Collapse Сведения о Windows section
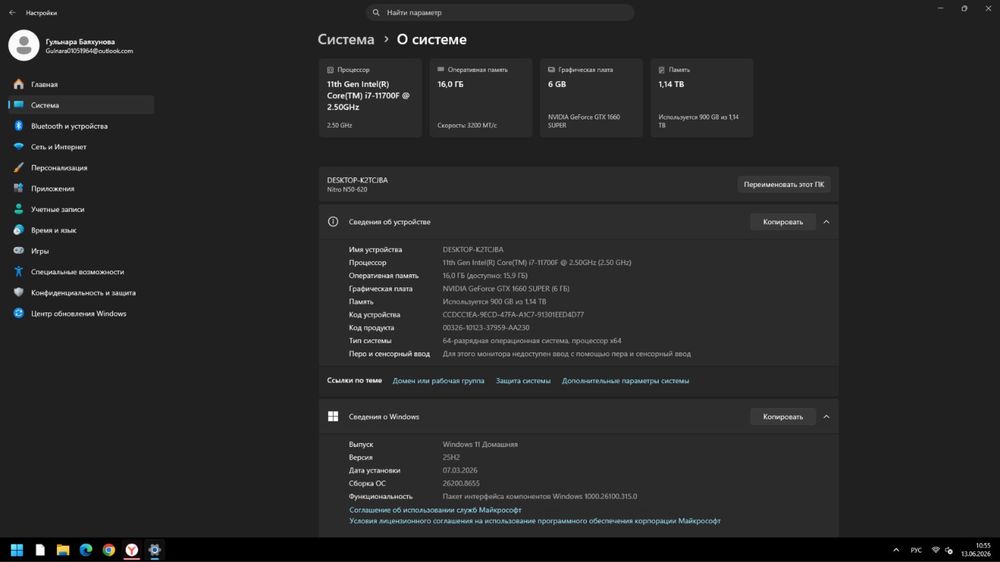The image size is (1000, 562). point(826,417)
